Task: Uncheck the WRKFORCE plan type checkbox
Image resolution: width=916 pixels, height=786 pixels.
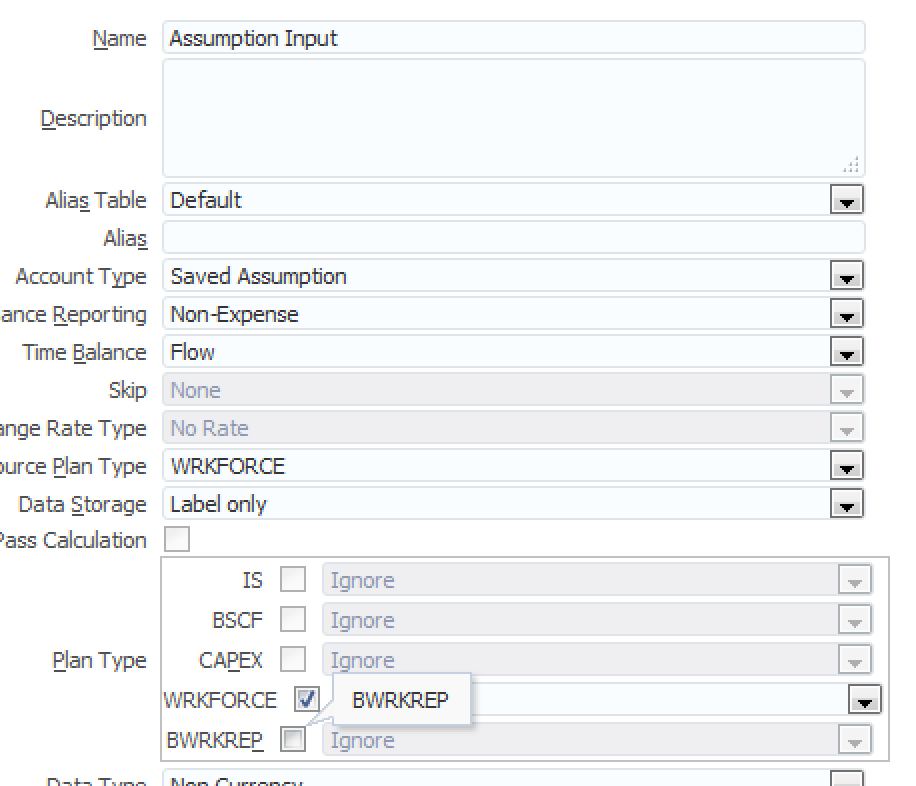Action: pos(307,700)
